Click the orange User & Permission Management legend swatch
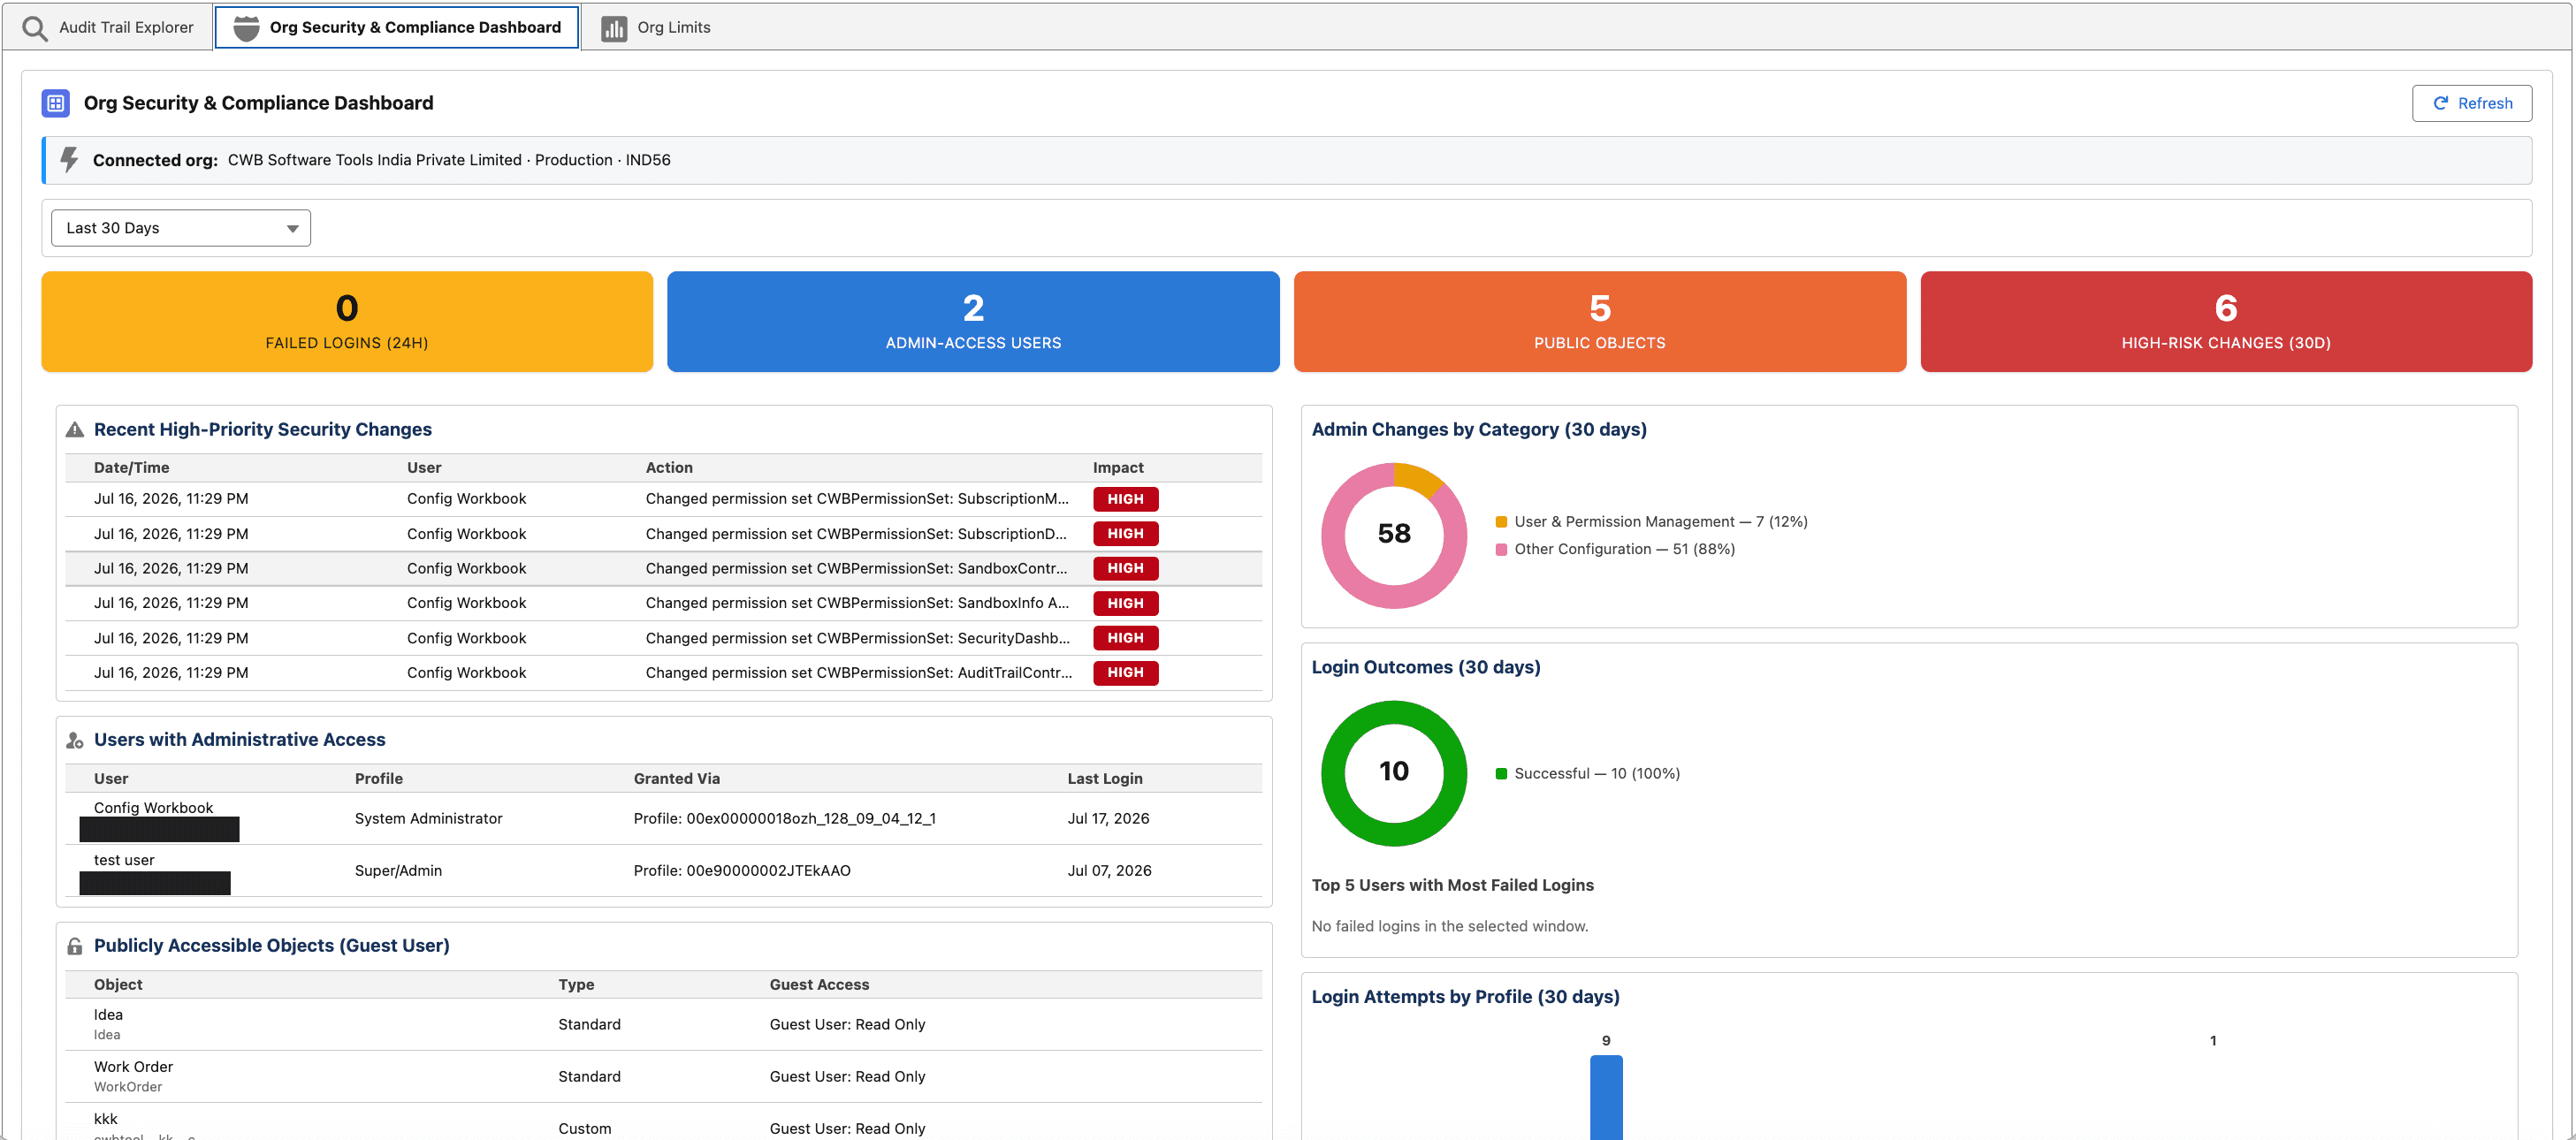Screen dimensions: 2576x1140 click(x=1501, y=522)
